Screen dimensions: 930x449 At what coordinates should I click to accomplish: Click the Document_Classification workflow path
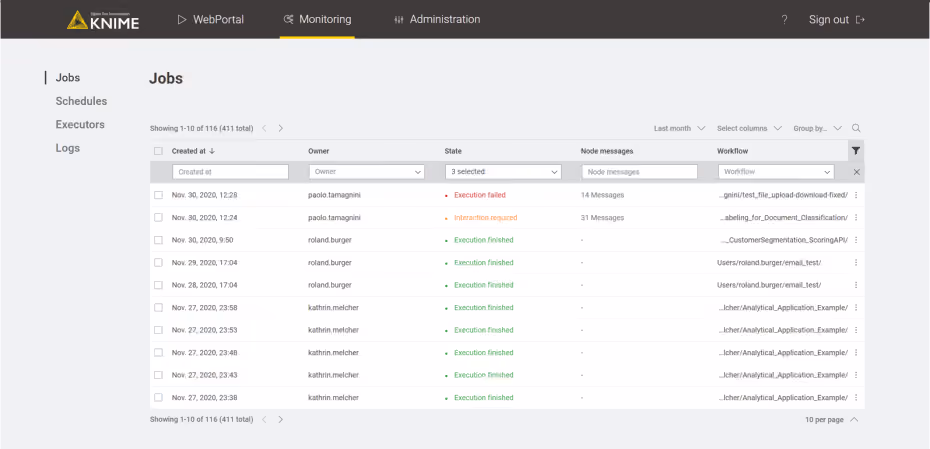[x=784, y=218]
